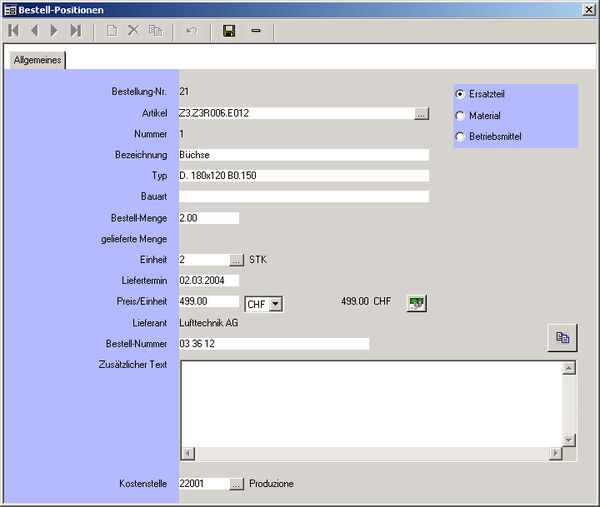Go to the next record
Screen dimensions: 600x507
54,31
